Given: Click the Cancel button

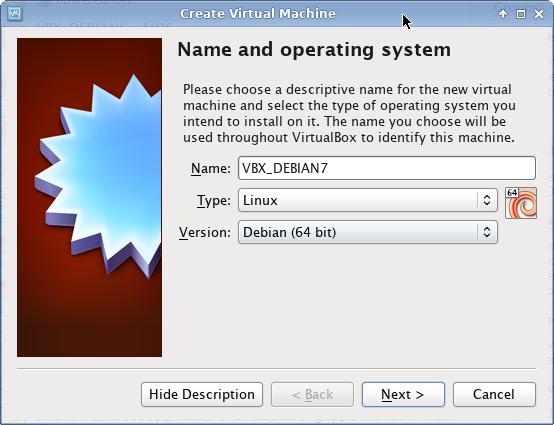Looking at the screenshot, I should click(494, 394).
